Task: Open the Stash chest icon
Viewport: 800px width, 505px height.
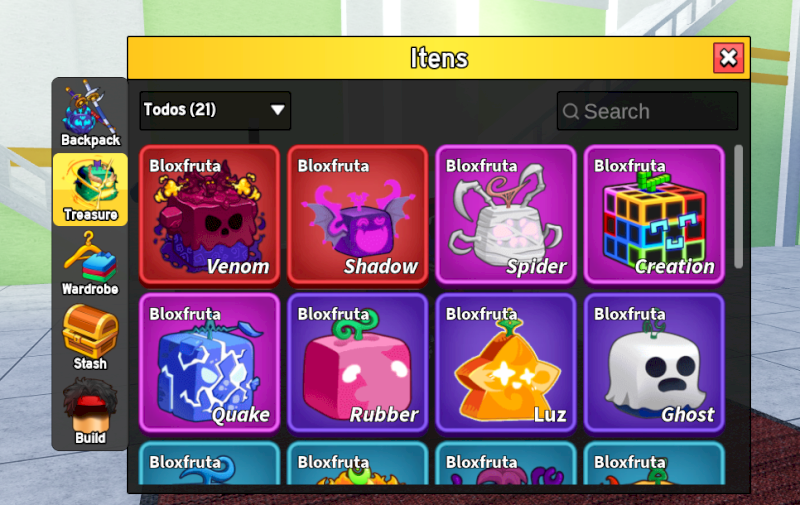Action: click(90, 338)
